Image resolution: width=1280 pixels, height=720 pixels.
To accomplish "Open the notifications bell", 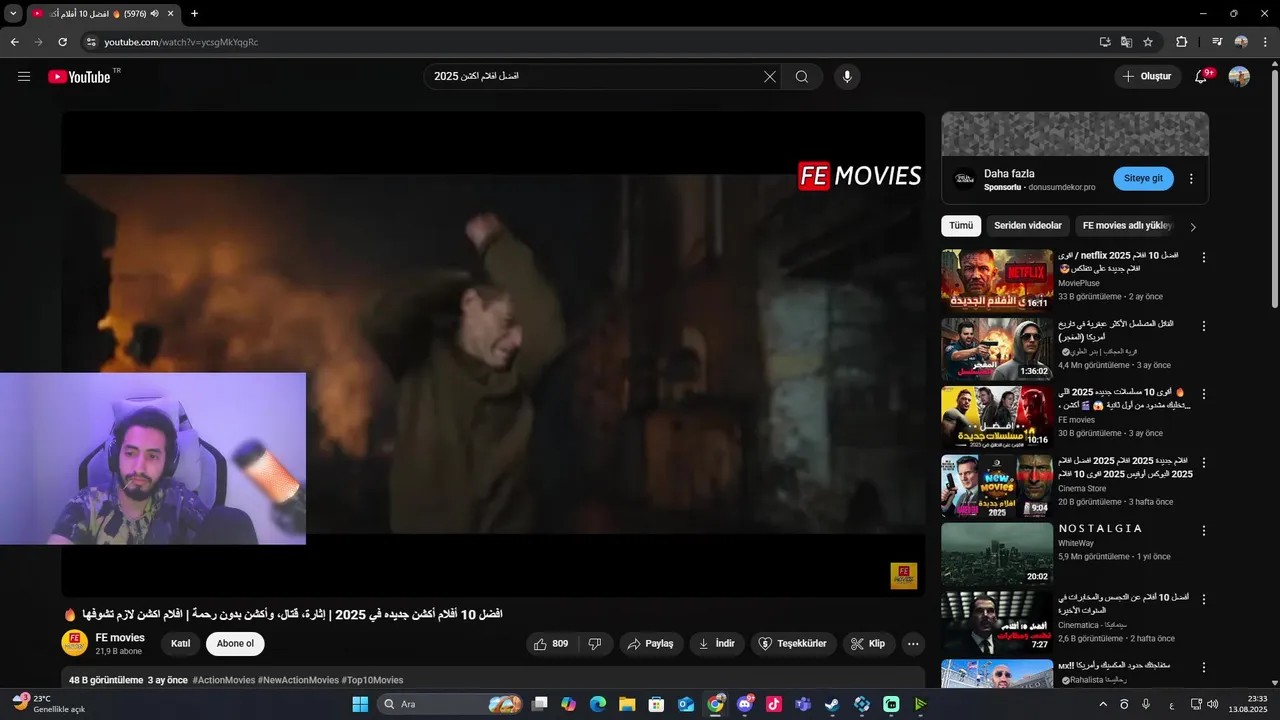I will tap(1201, 77).
